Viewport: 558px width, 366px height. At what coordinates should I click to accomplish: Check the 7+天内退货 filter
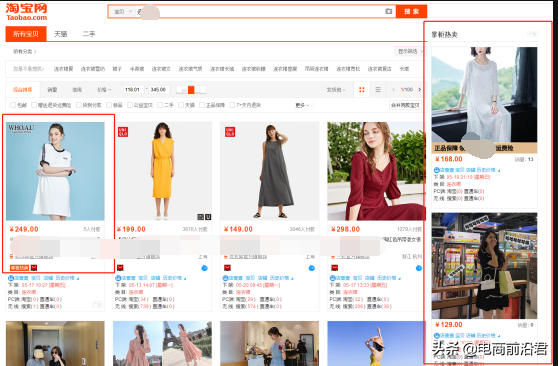pyautogui.click(x=232, y=105)
